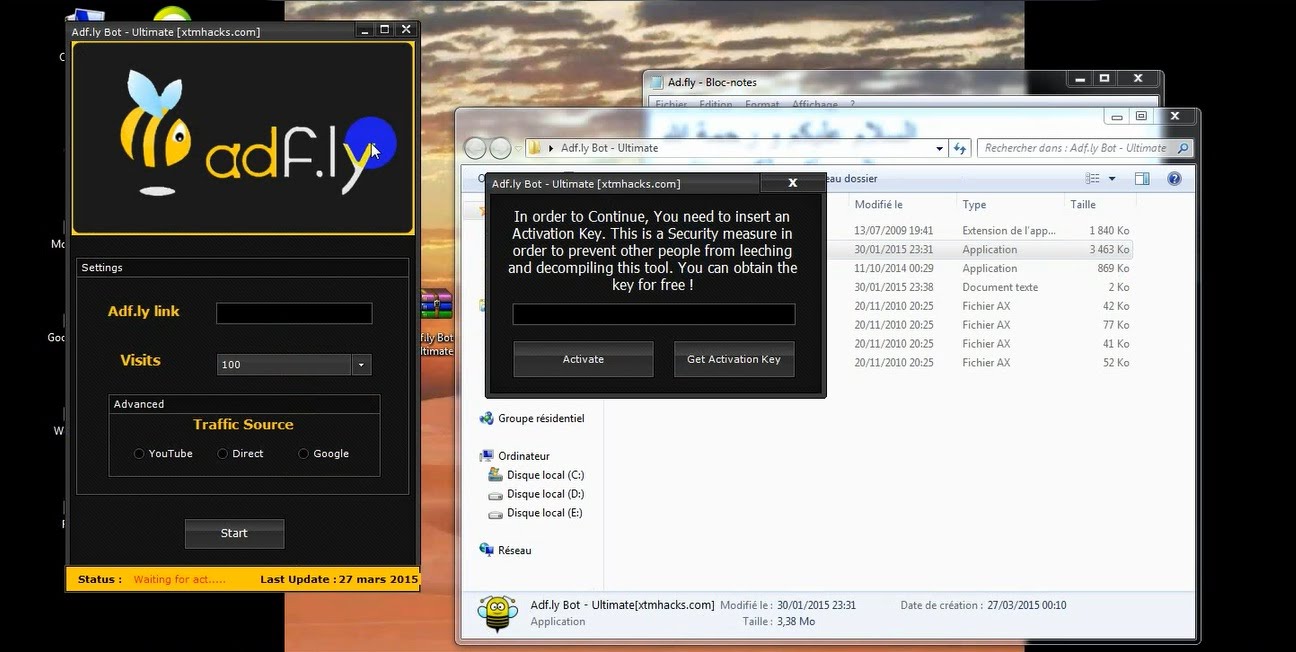Click the Groupe résidentiel icon
Viewport: 1296px width, 652px height.
click(487, 419)
